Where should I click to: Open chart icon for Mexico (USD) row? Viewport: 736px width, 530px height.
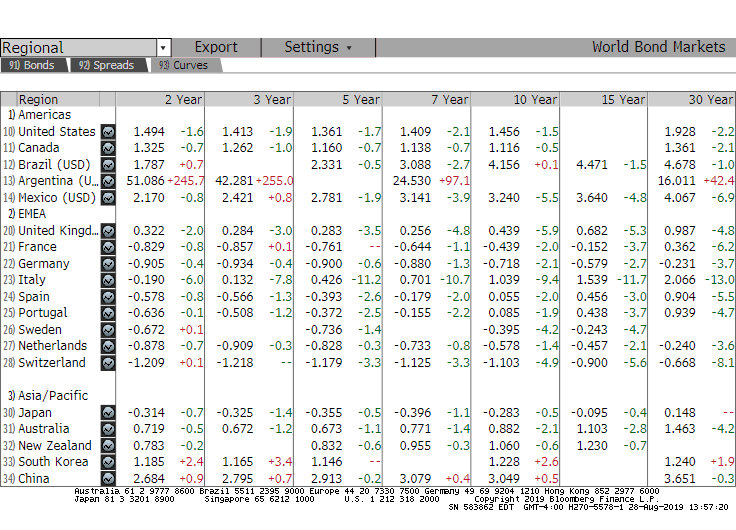click(108, 198)
